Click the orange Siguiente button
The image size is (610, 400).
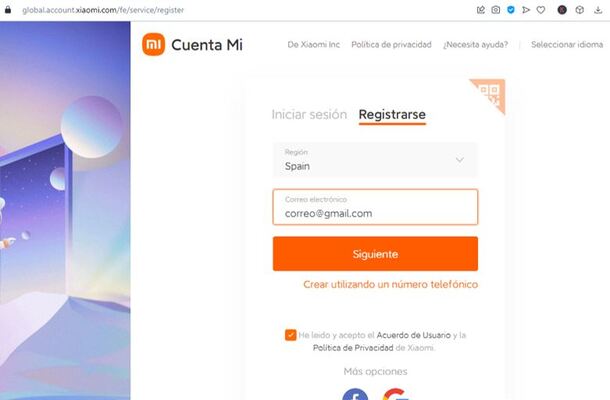tap(375, 254)
